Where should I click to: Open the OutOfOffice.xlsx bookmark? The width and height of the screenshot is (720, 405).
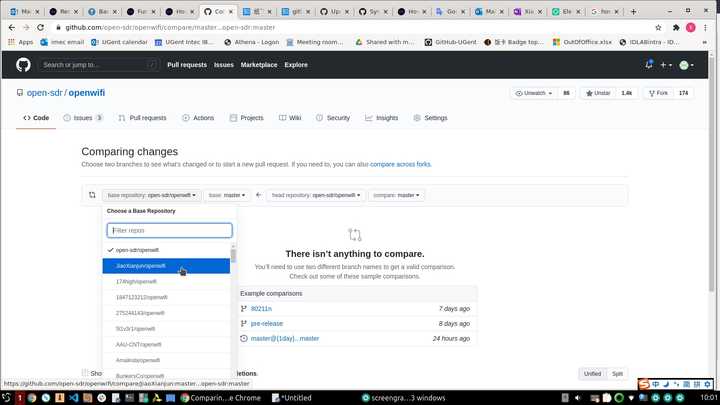click(582, 42)
